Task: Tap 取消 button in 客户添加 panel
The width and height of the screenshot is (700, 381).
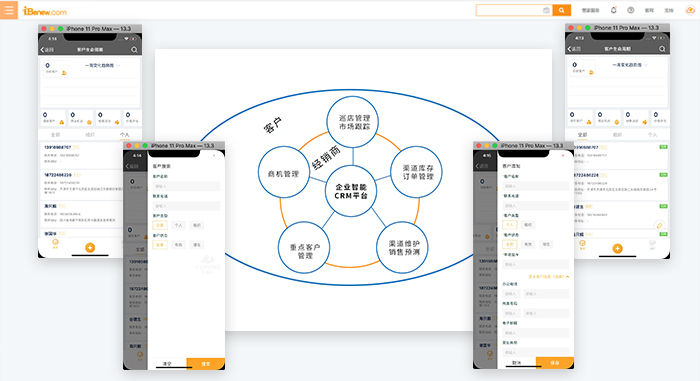Action: (517, 363)
